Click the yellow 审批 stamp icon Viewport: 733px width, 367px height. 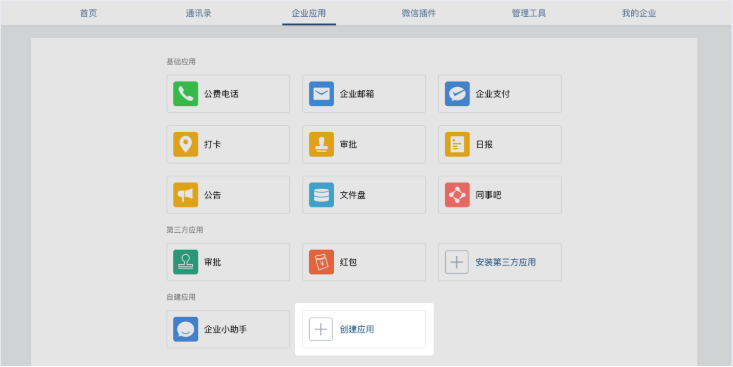(x=321, y=144)
